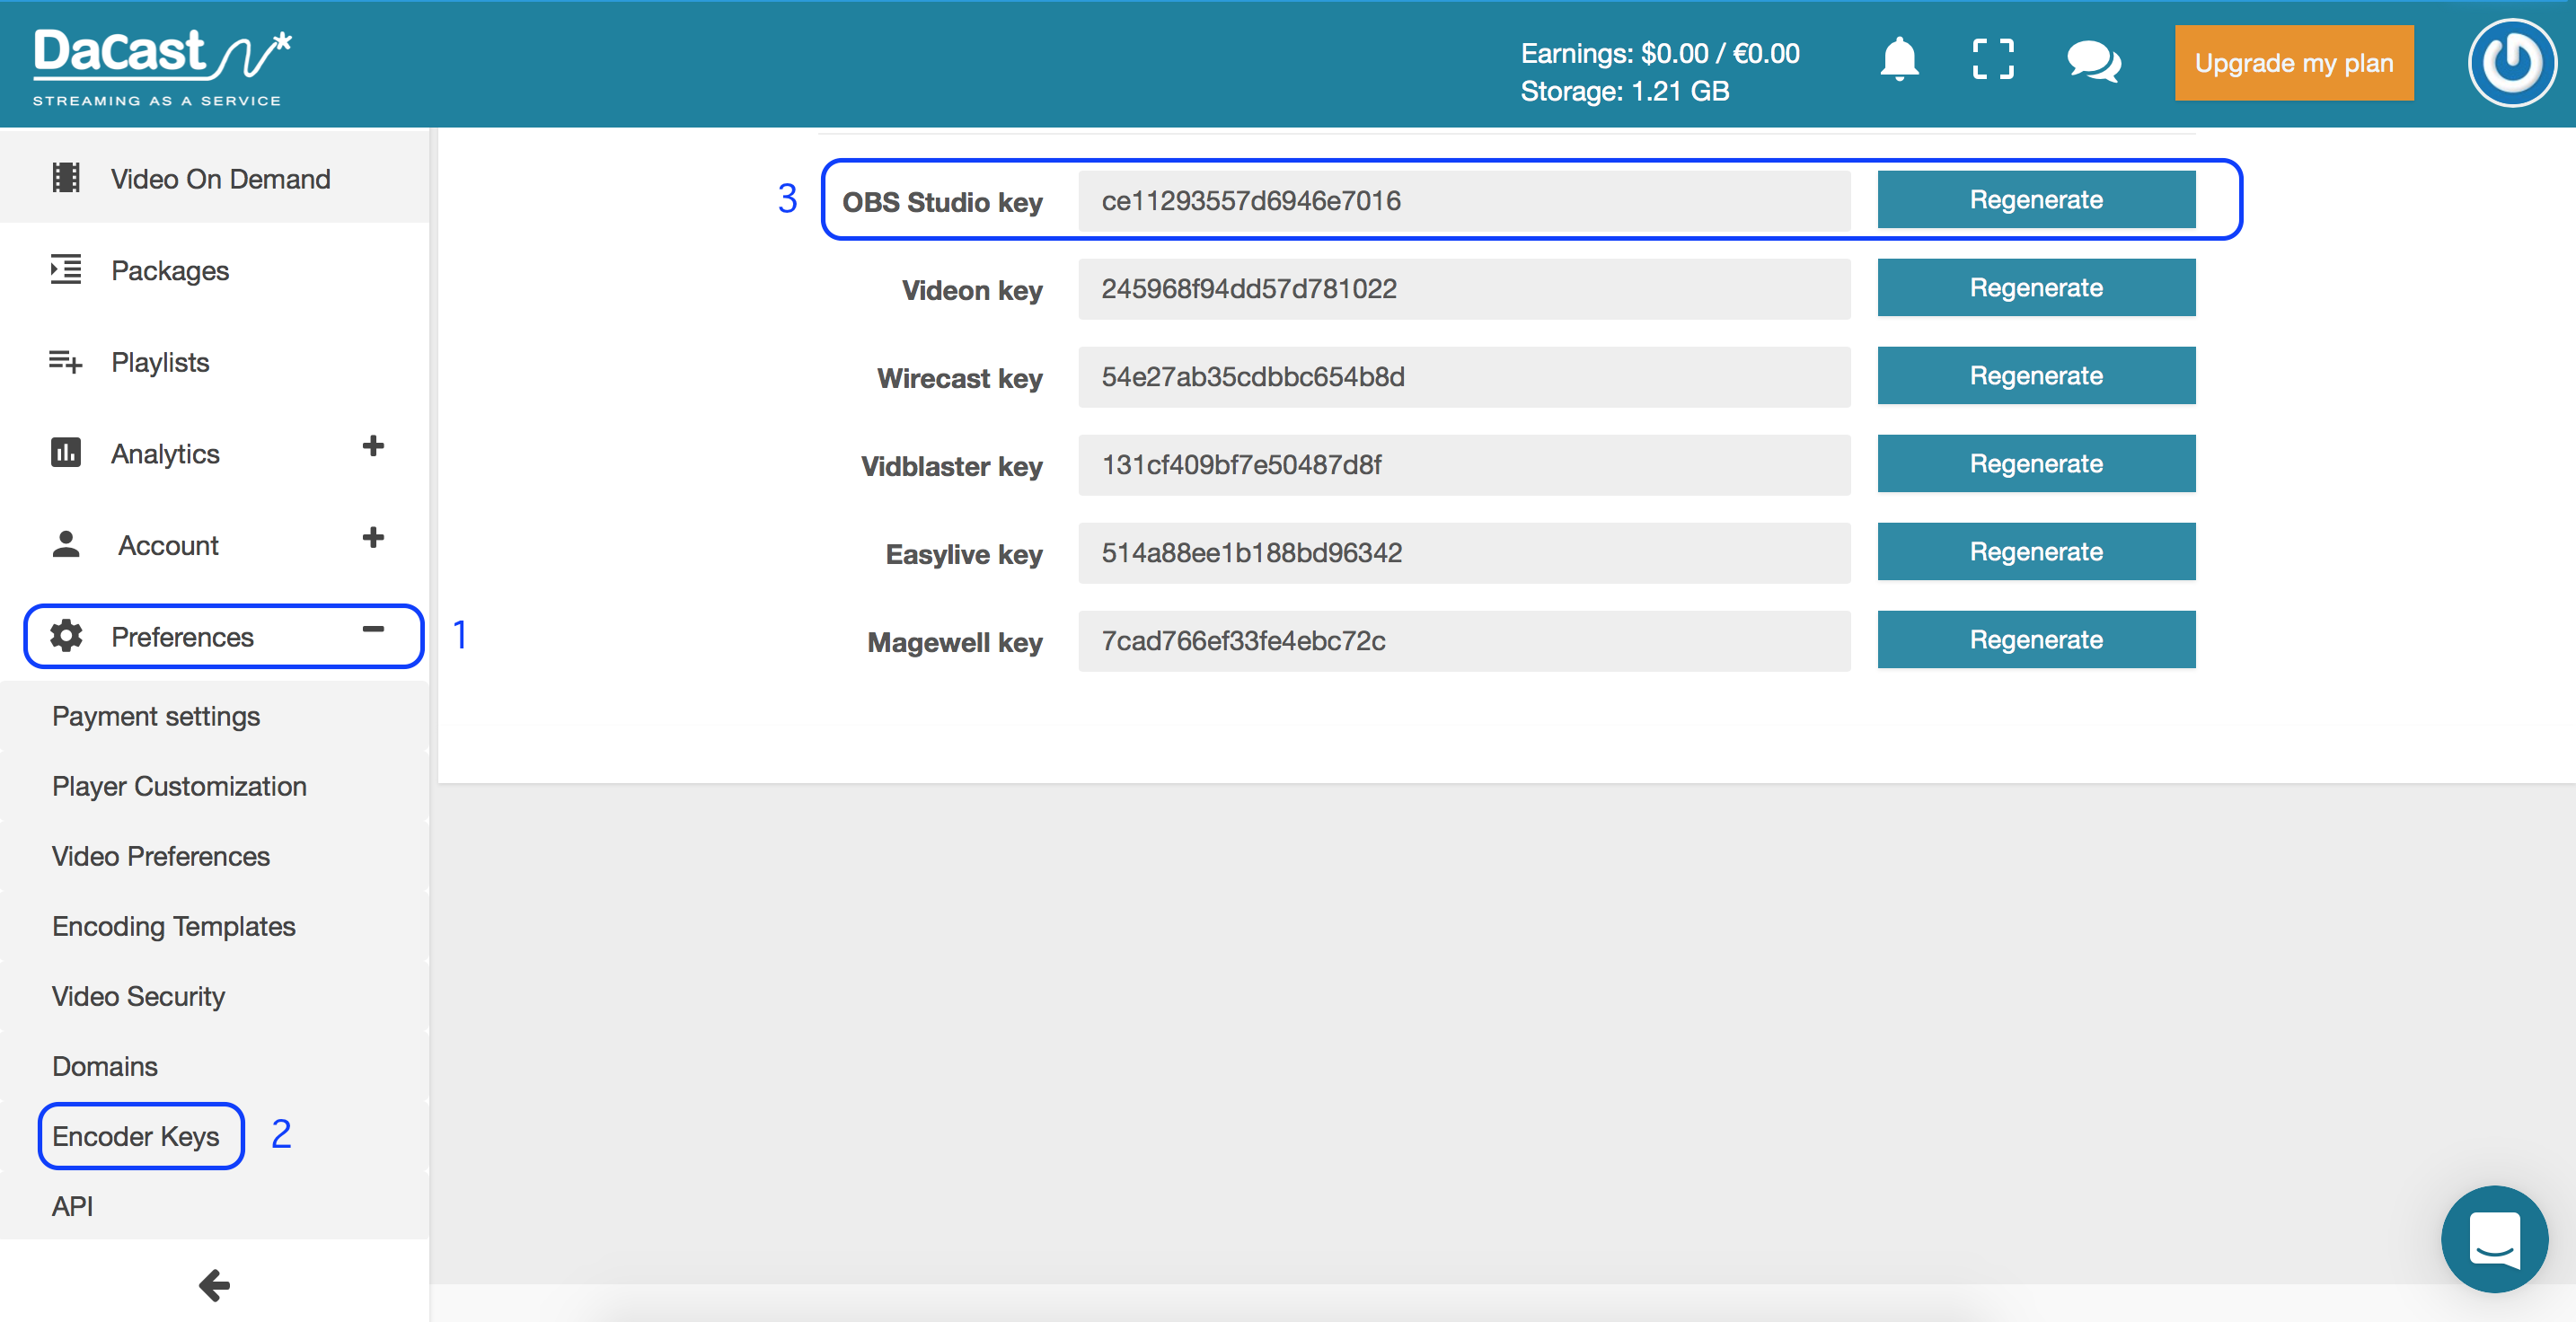The width and height of the screenshot is (2576, 1322).
Task: Click the OBS Studio key label
Action: [942, 202]
